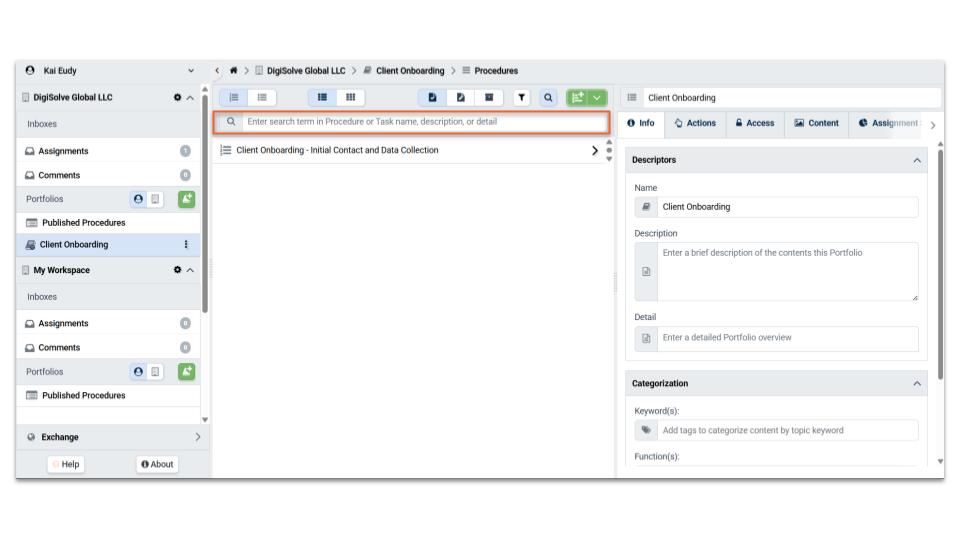Open Published Procedures under My Workspace
960x540 pixels.
pyautogui.click(x=108, y=396)
